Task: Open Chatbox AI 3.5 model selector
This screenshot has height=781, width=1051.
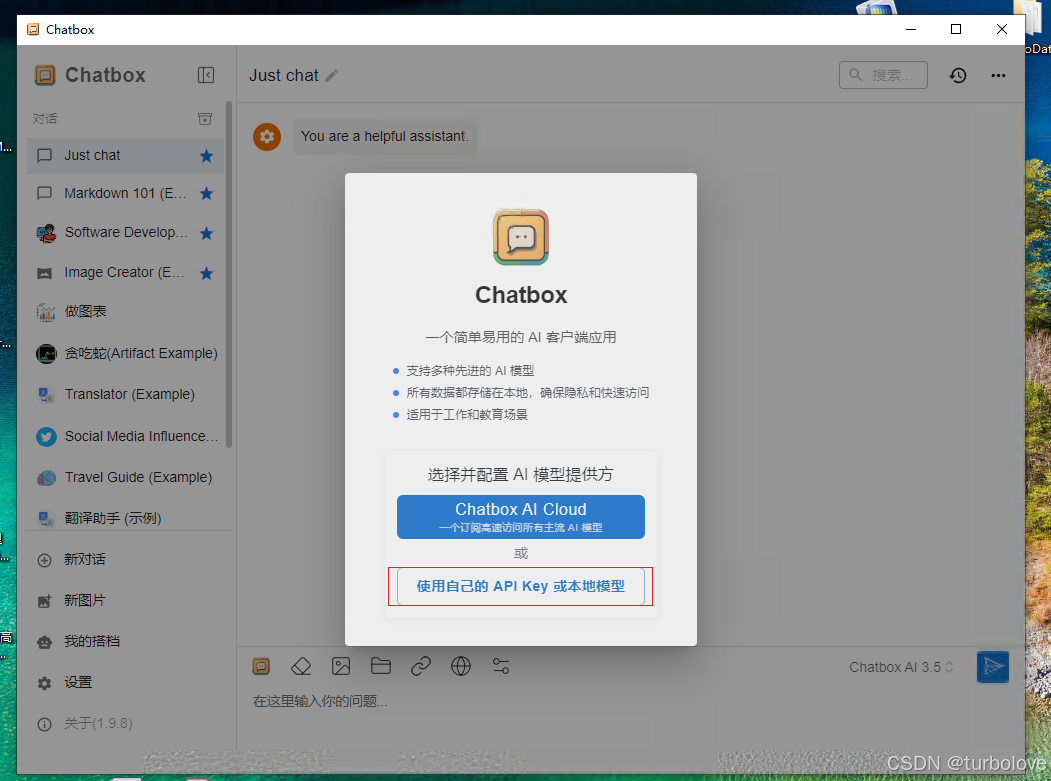Action: [901, 667]
